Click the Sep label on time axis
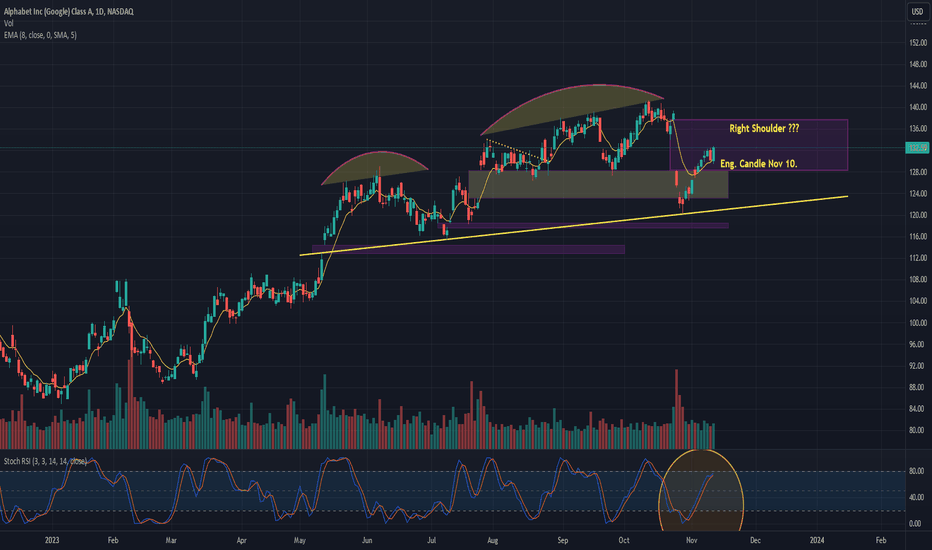Image resolution: width=932 pixels, height=550 pixels. [563, 540]
